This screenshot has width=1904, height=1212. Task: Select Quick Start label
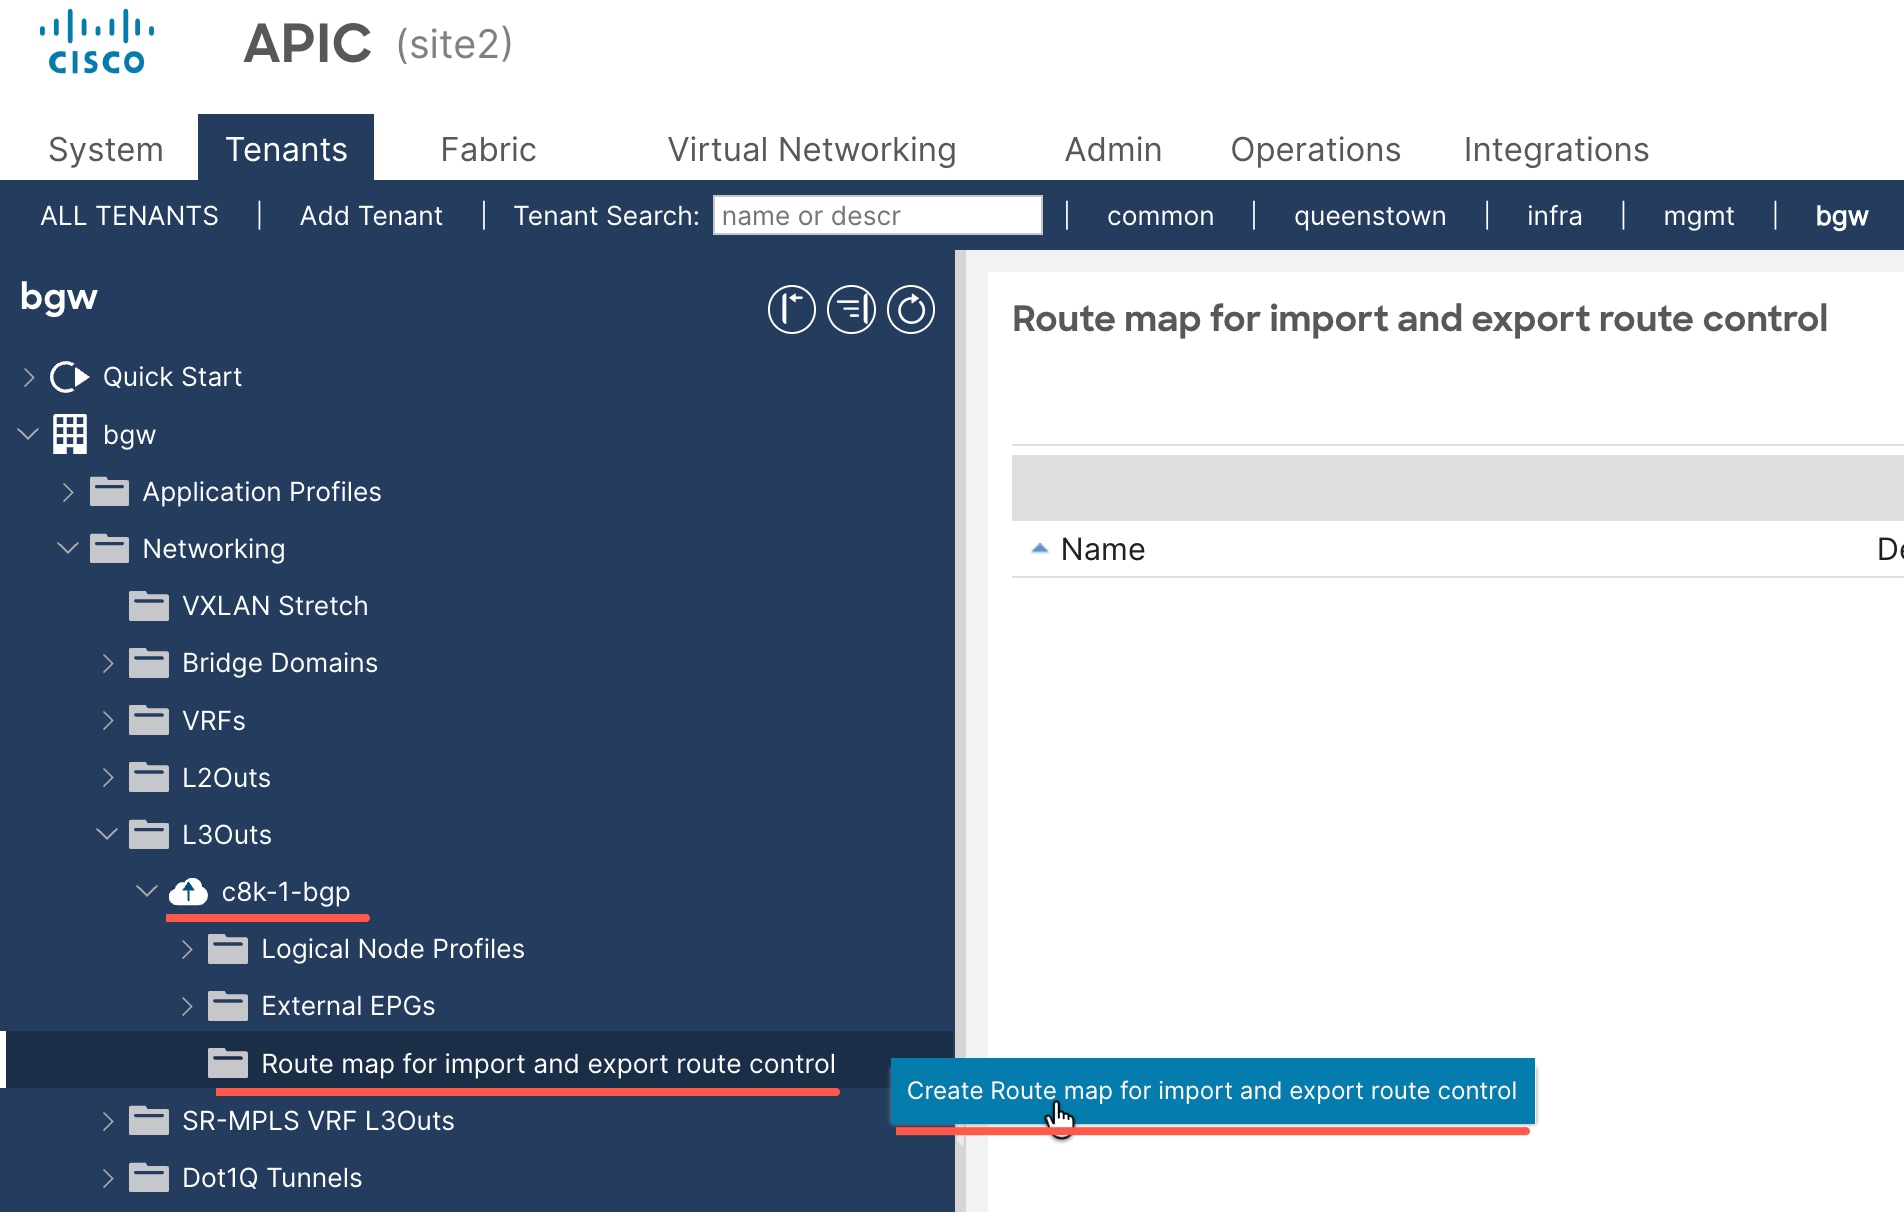coord(172,377)
